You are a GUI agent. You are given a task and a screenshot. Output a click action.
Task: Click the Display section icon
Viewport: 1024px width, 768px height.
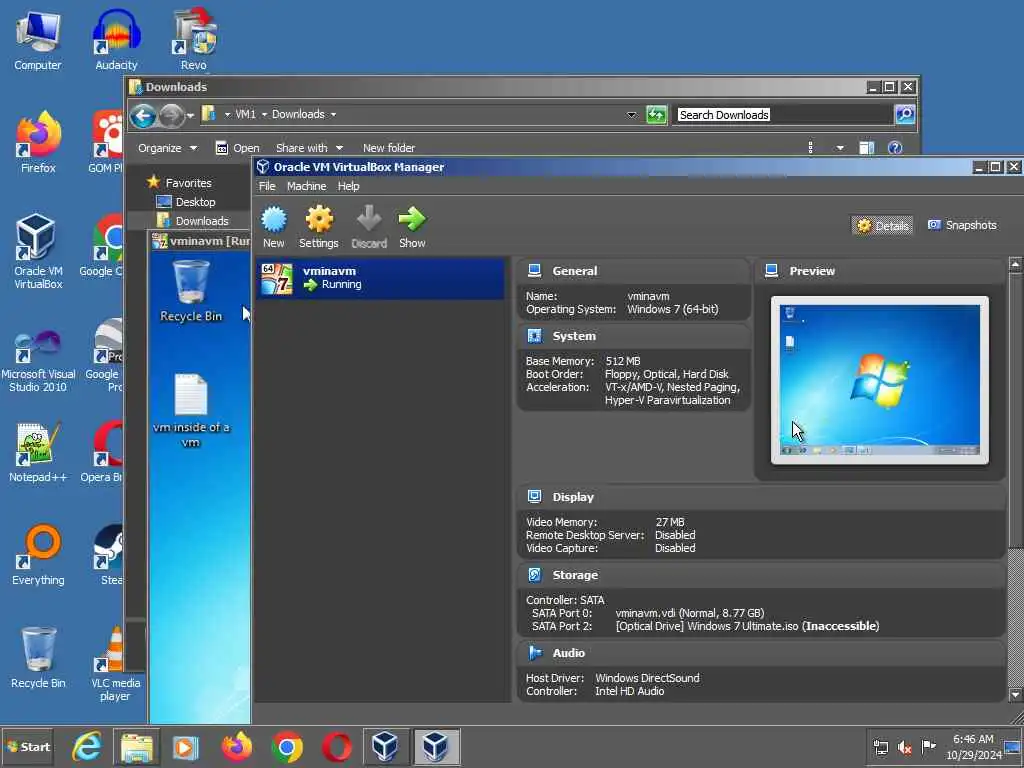[534, 496]
